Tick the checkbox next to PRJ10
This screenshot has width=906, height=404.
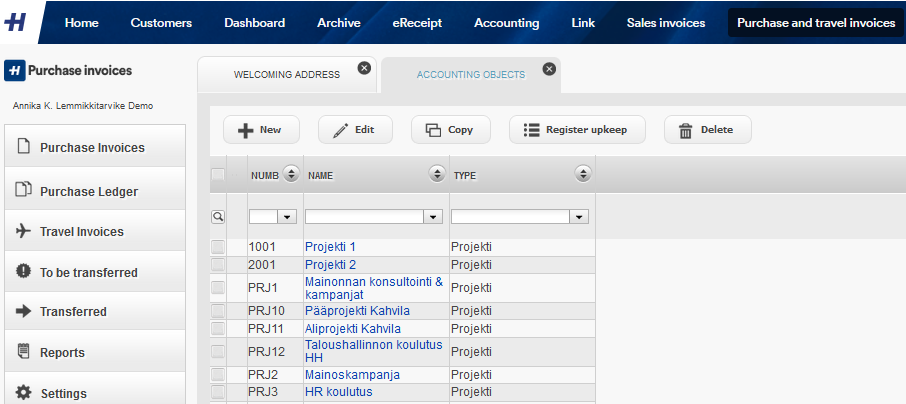pyautogui.click(x=218, y=311)
